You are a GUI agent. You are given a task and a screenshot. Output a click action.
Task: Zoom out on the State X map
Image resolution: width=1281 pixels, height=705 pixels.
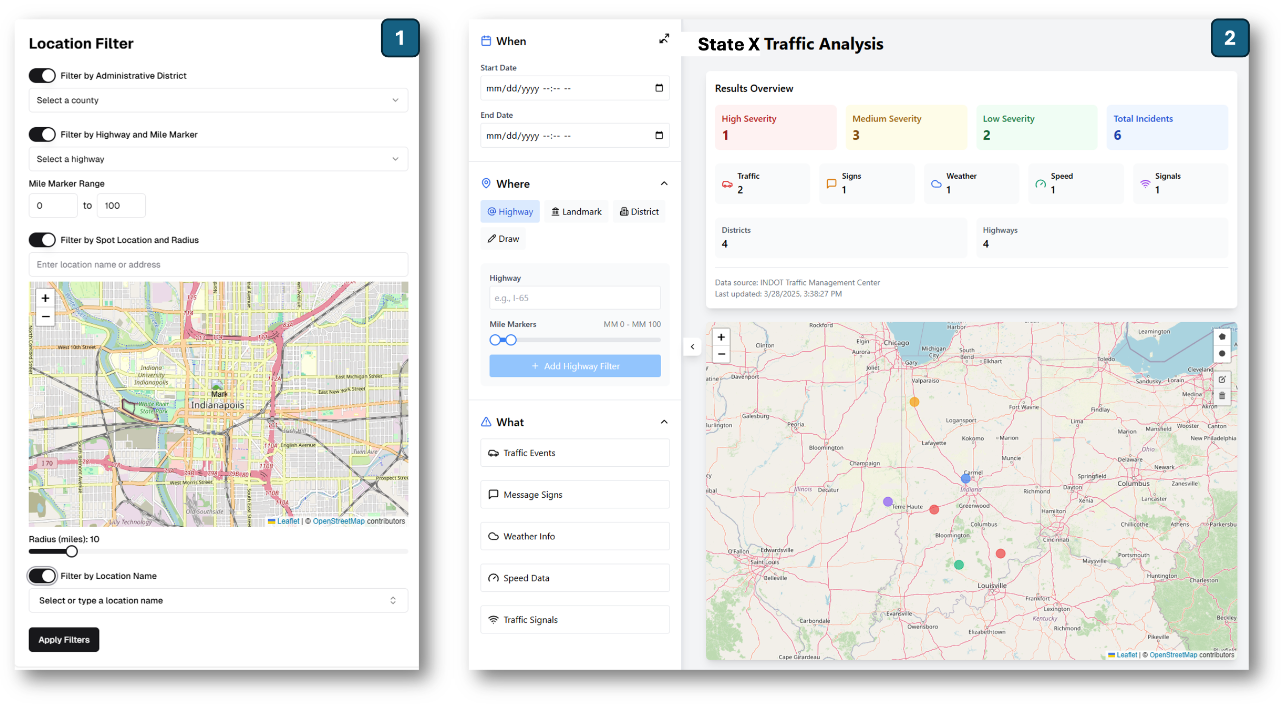coord(721,354)
